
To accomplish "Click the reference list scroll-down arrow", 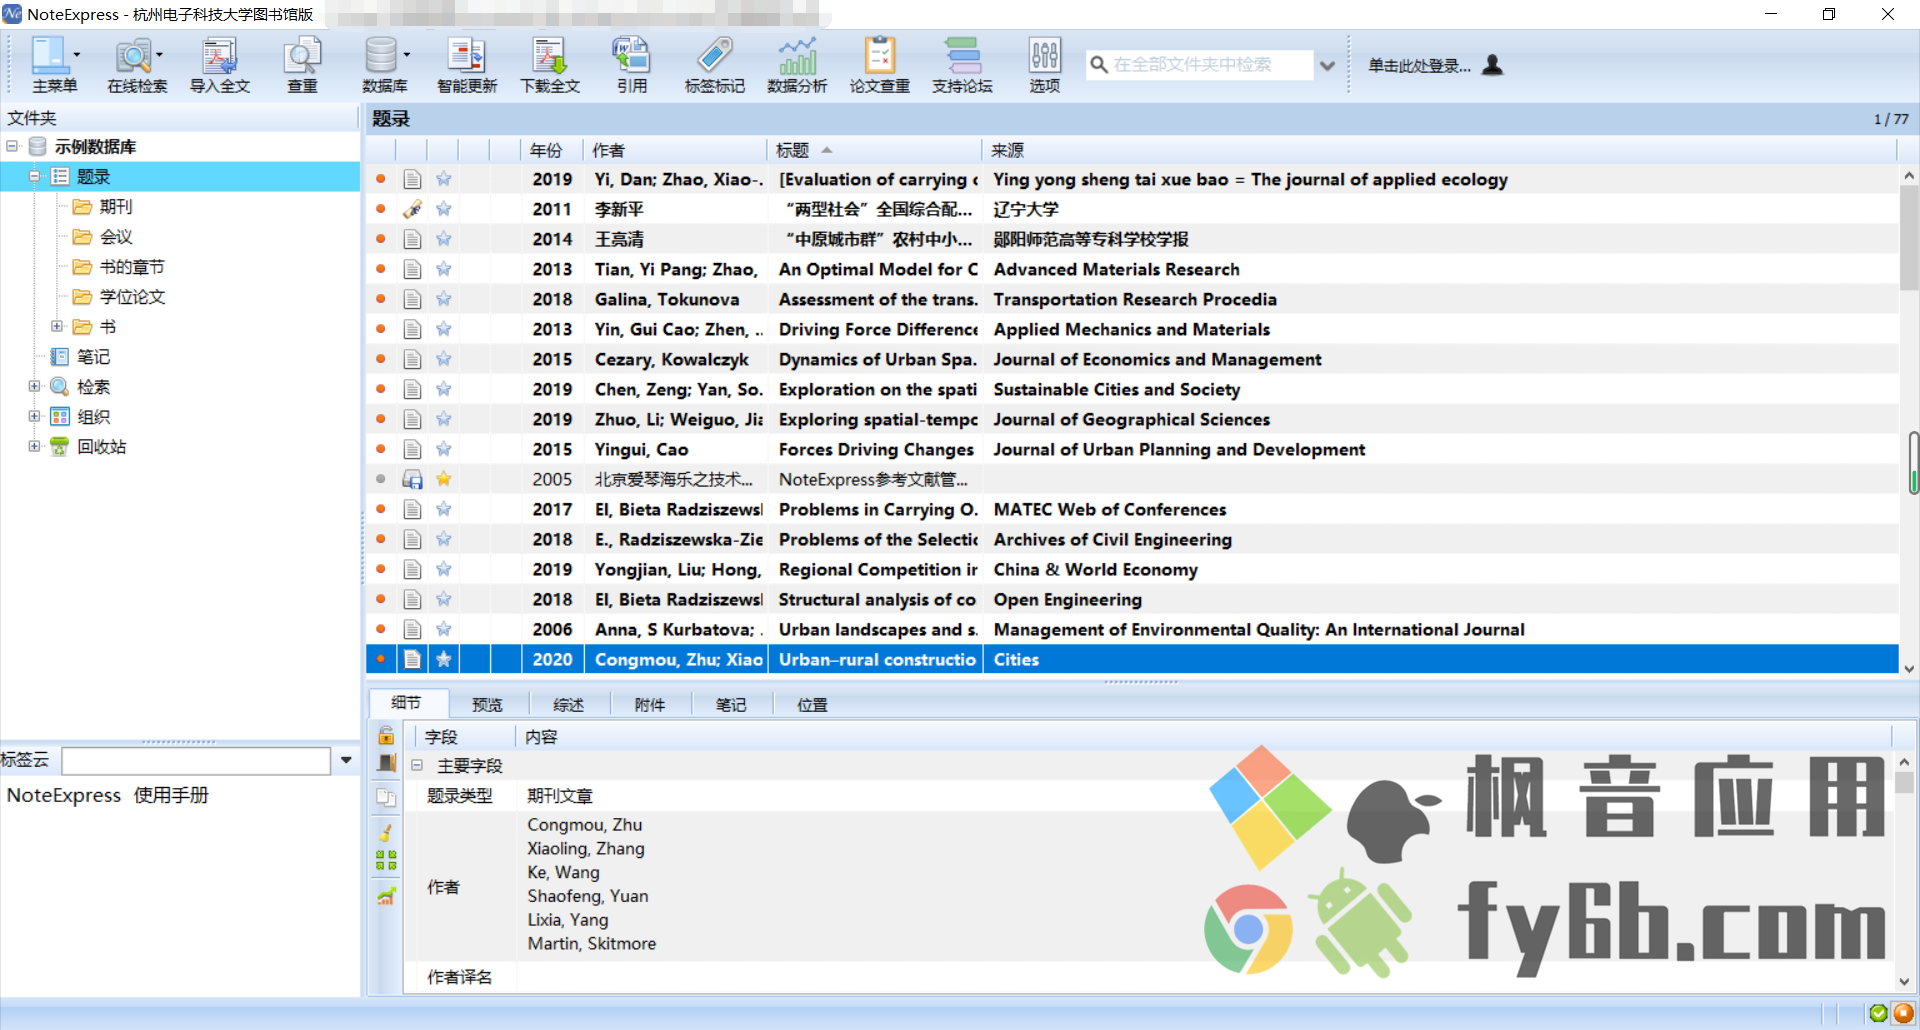I will pos(1909,669).
